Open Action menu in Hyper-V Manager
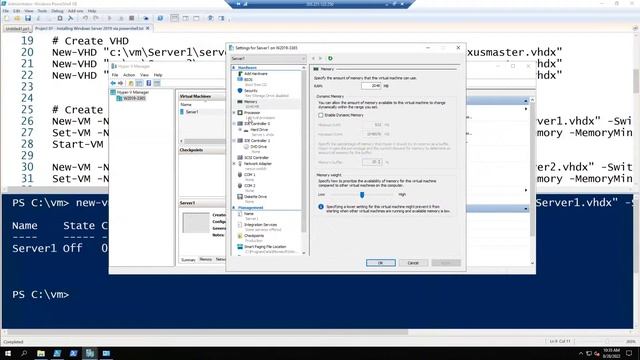 tap(129, 75)
